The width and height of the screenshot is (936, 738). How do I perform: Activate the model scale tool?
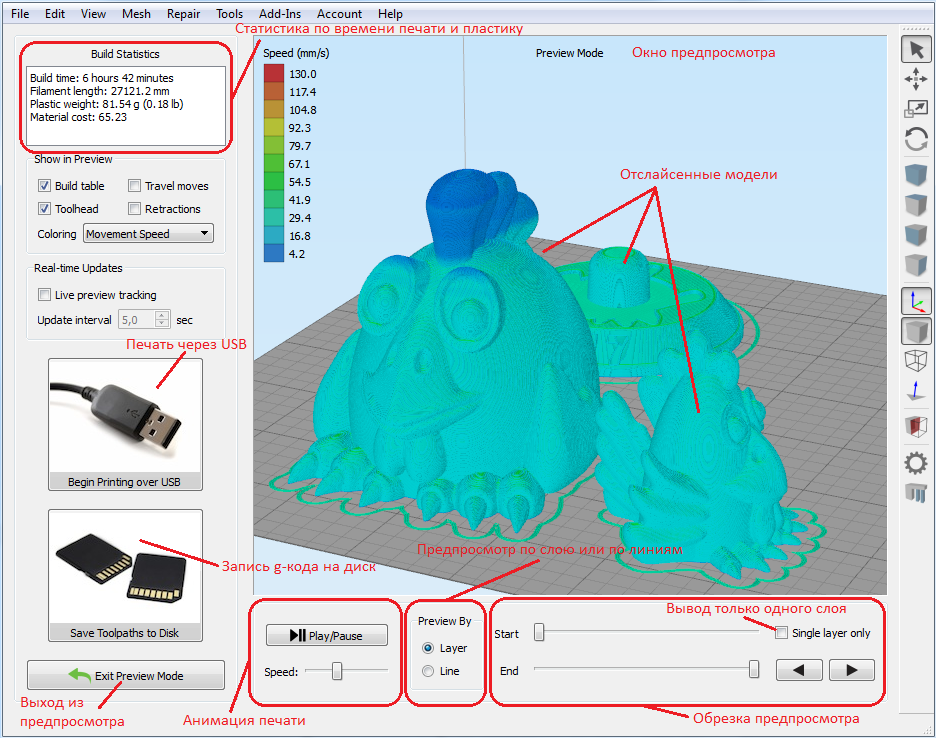point(916,108)
